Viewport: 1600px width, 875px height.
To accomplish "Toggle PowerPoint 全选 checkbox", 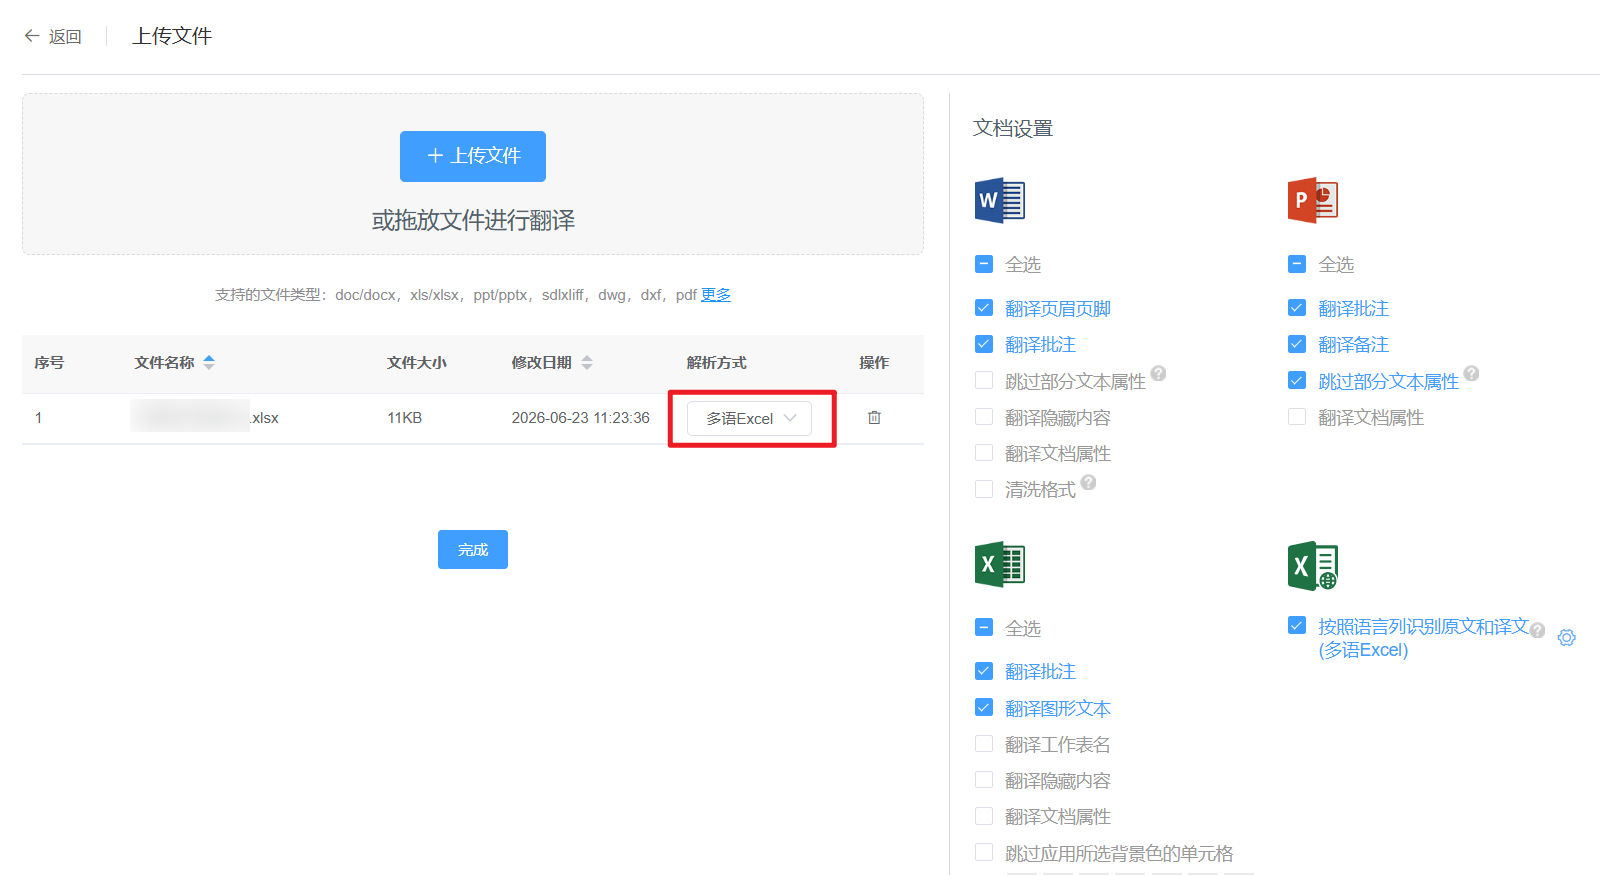I will pos(1297,264).
